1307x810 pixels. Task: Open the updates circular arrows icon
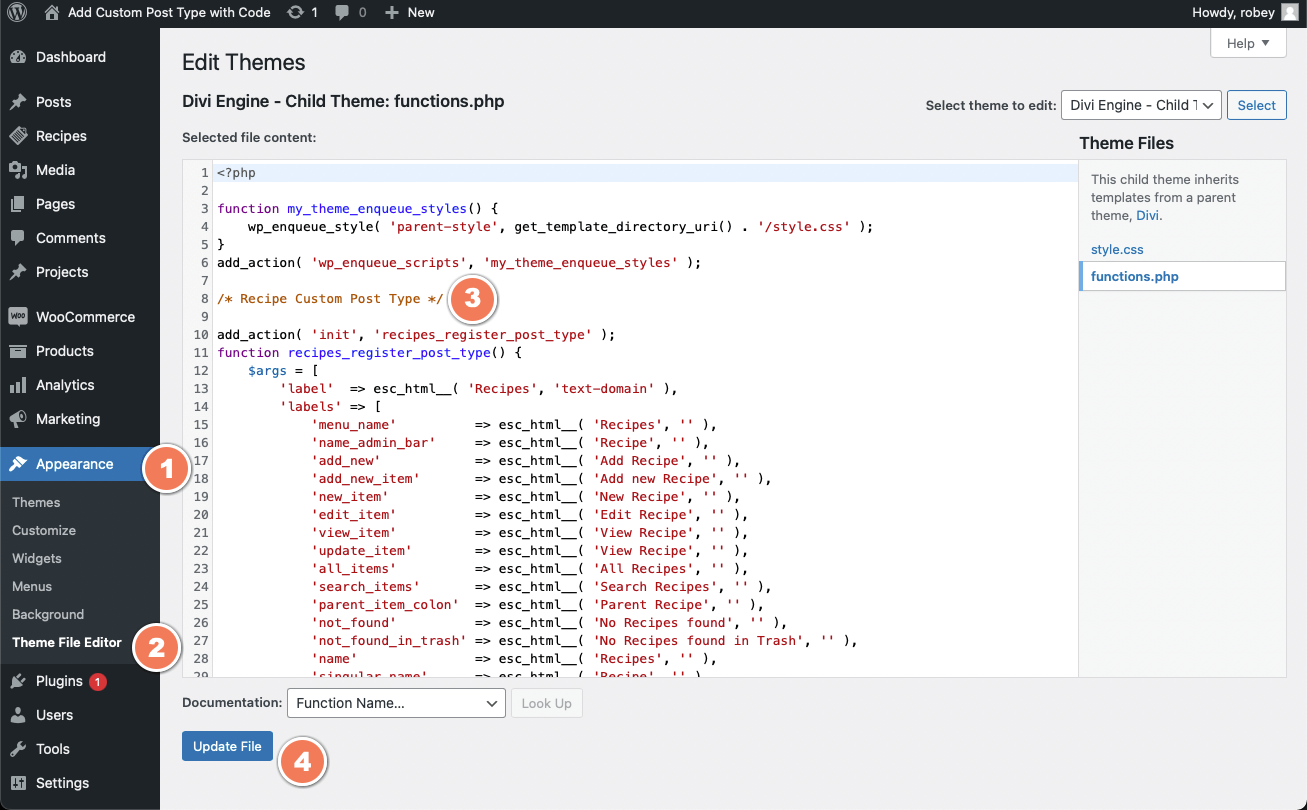[x=294, y=12]
